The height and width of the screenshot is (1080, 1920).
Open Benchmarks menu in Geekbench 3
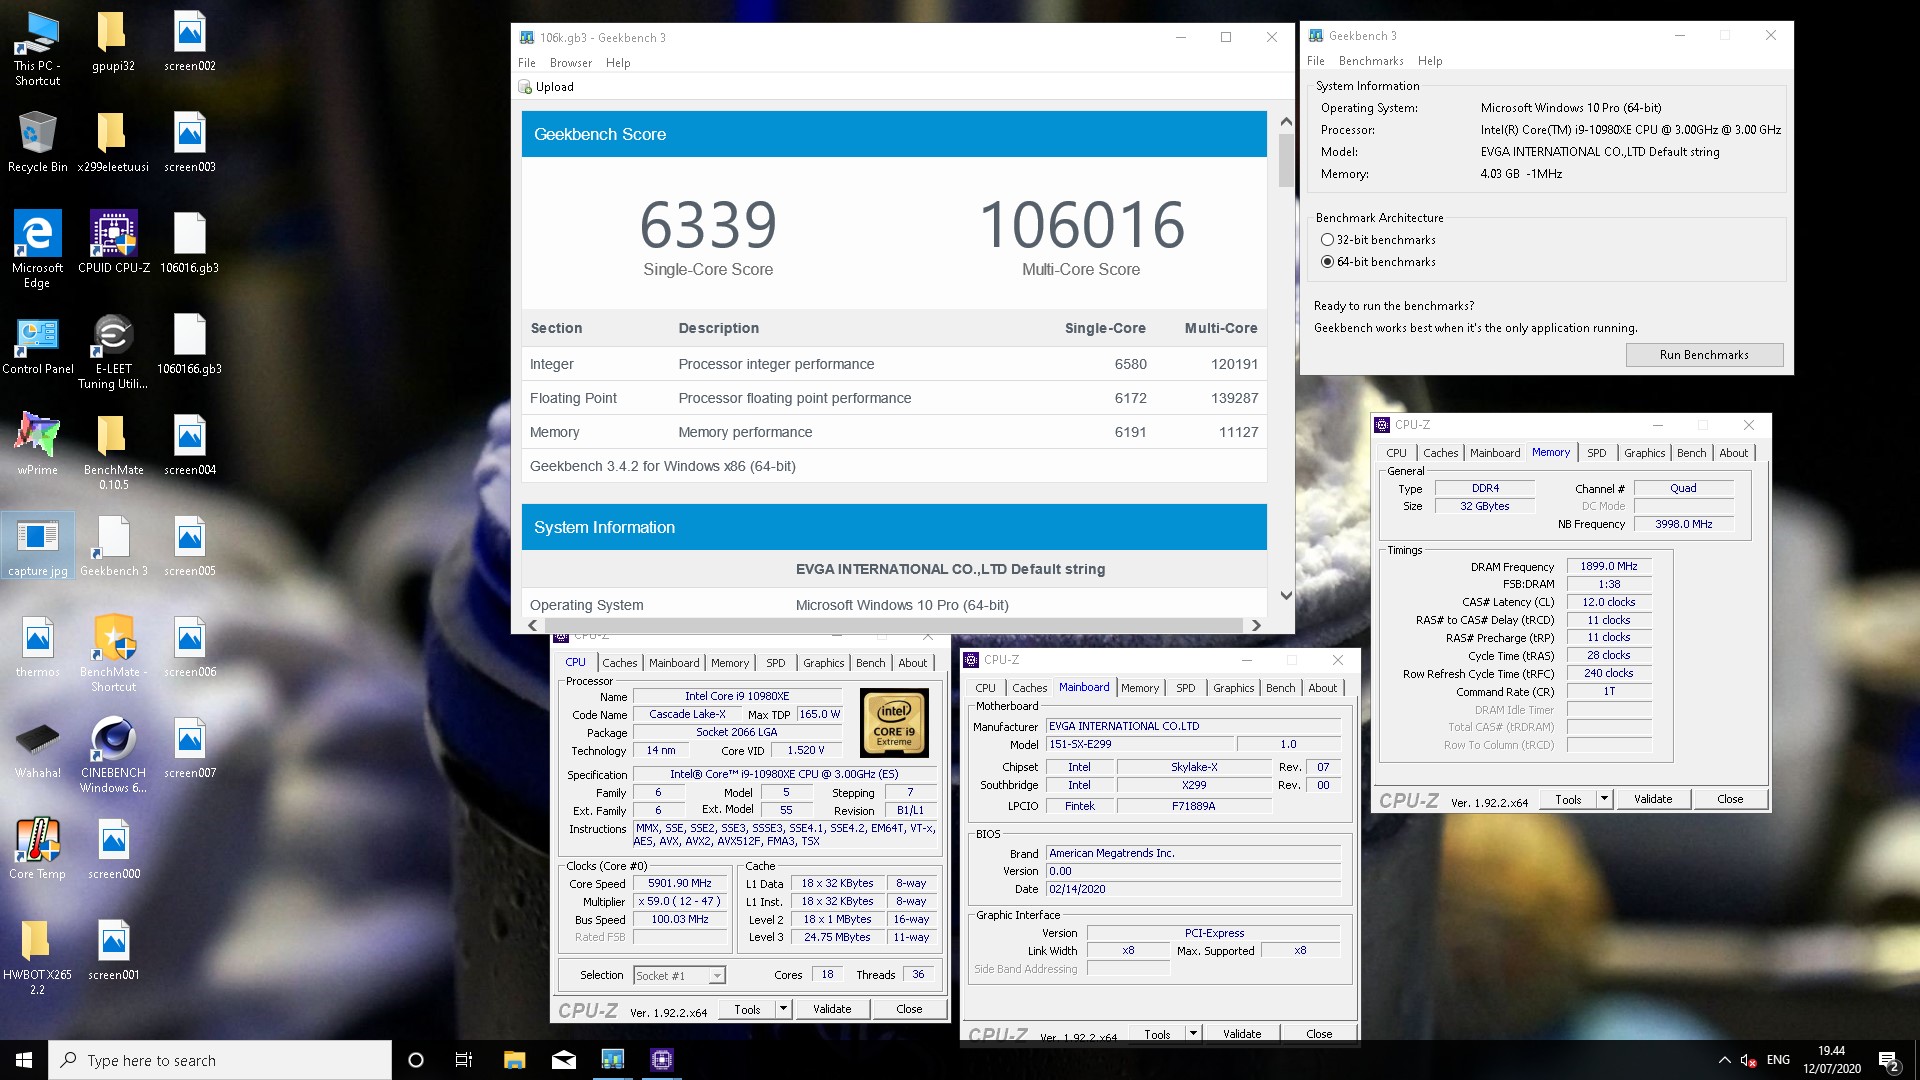click(1371, 61)
